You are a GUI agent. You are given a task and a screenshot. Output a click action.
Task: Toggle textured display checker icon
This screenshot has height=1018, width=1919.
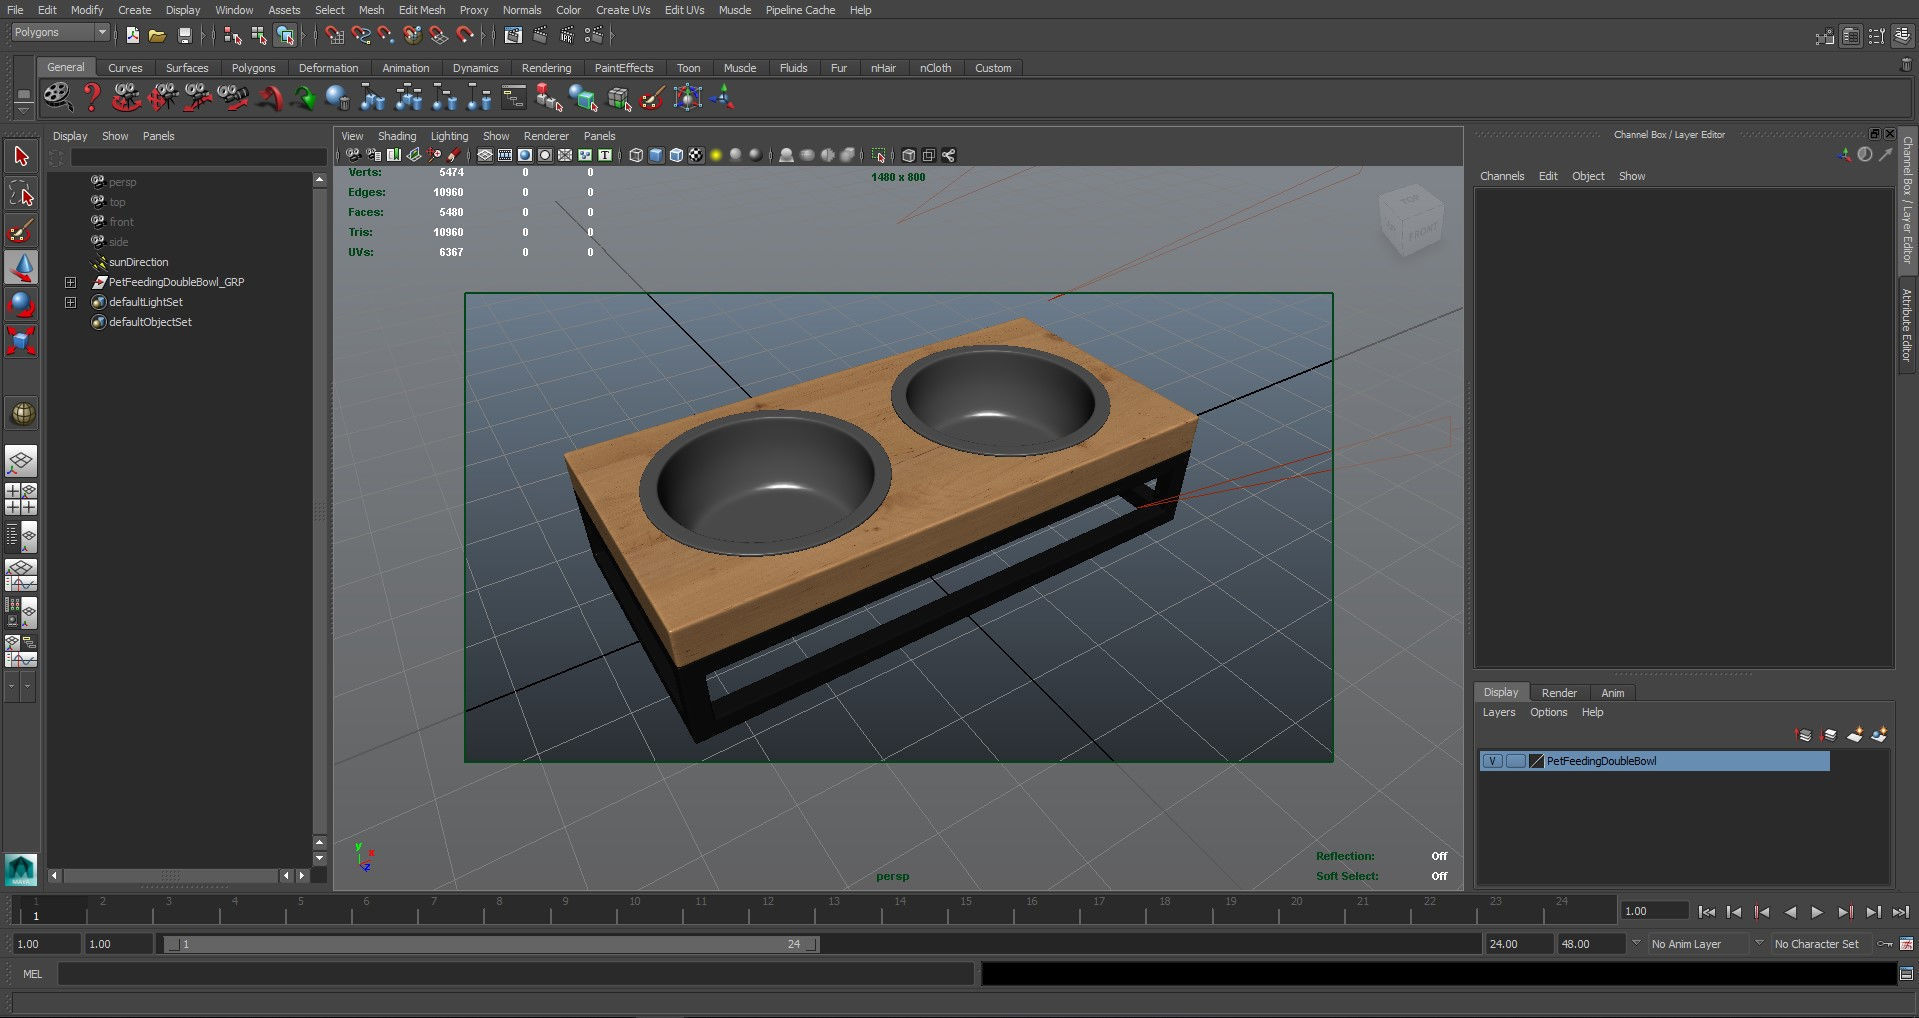click(x=696, y=155)
